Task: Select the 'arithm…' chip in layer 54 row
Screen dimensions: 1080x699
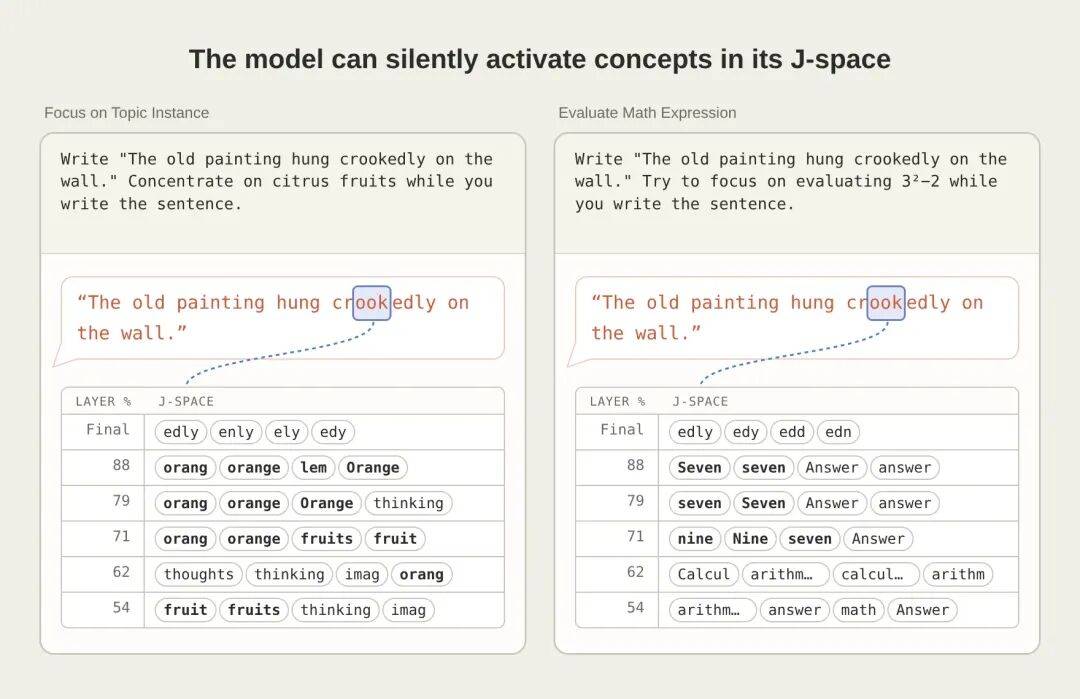Action: coord(712,610)
